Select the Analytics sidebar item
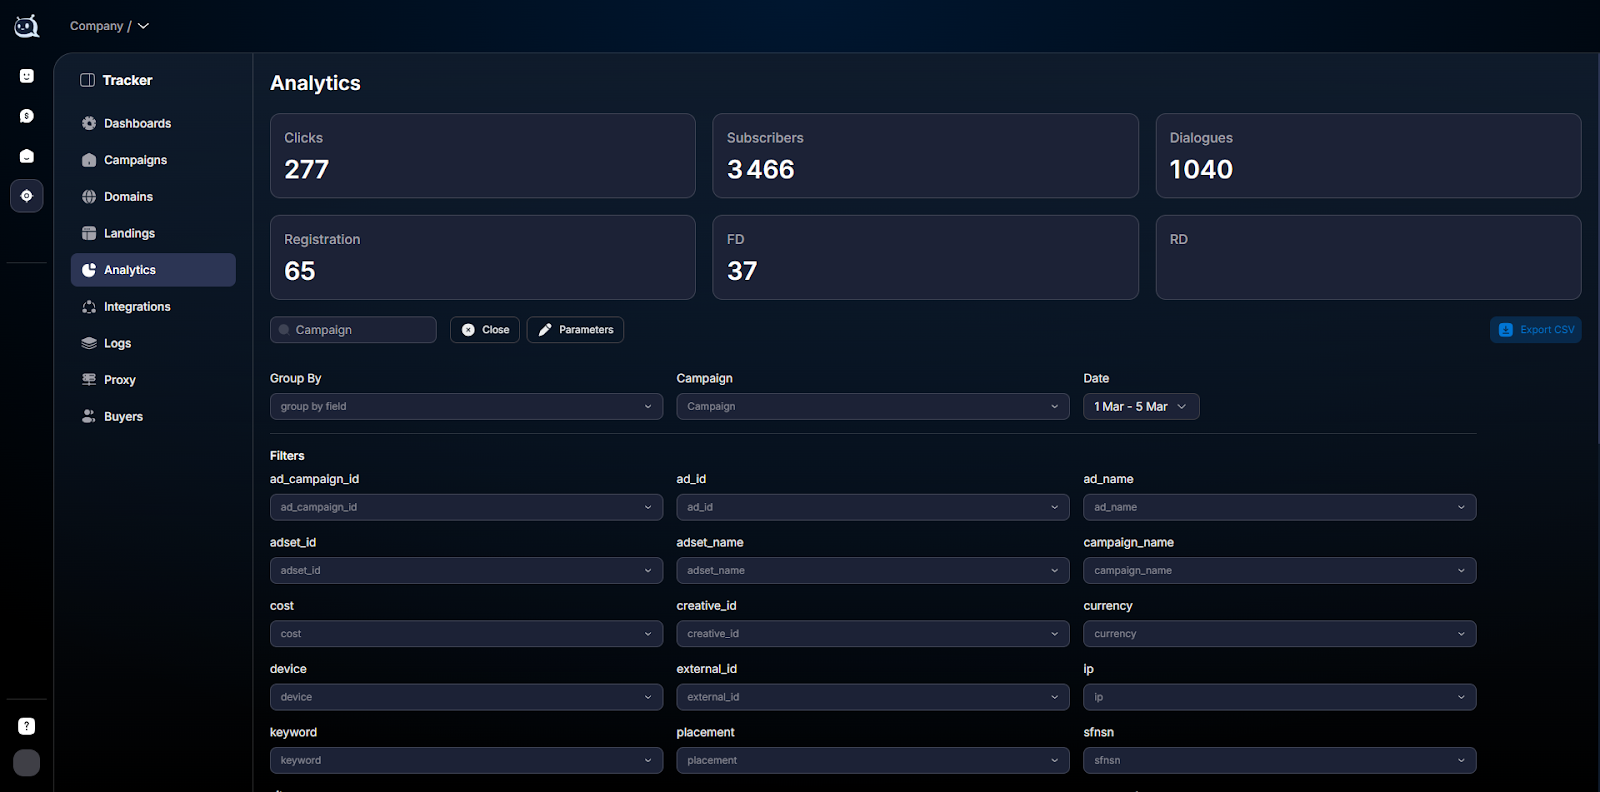 (153, 270)
